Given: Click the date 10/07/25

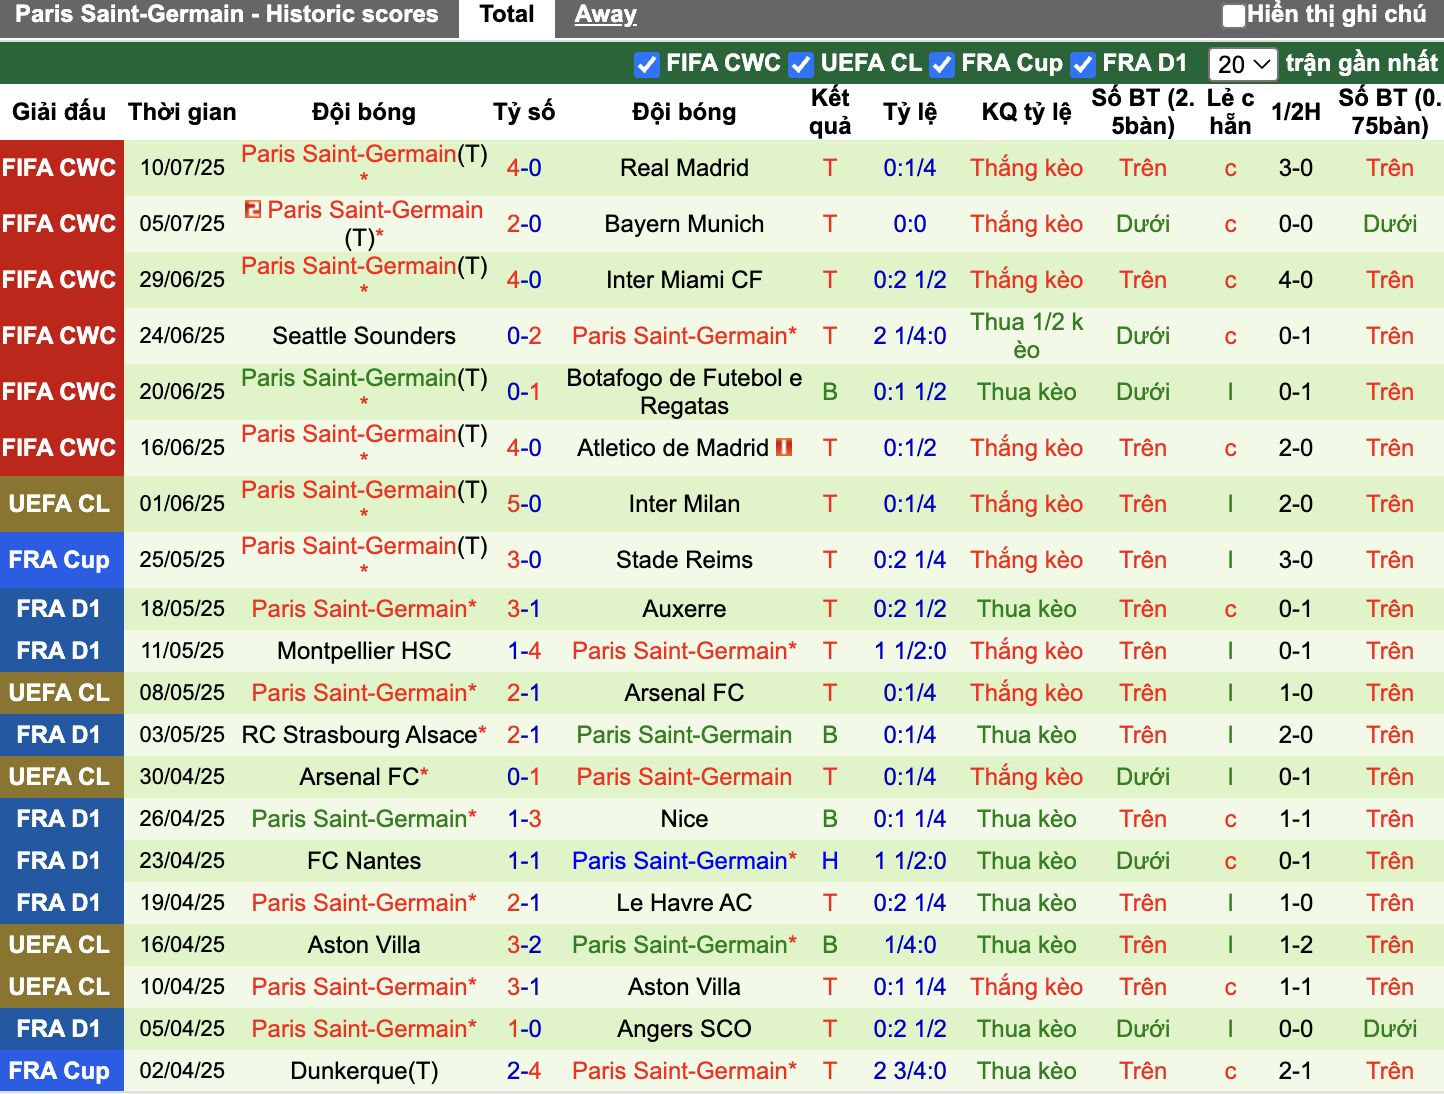Looking at the screenshot, I should 182,167.
